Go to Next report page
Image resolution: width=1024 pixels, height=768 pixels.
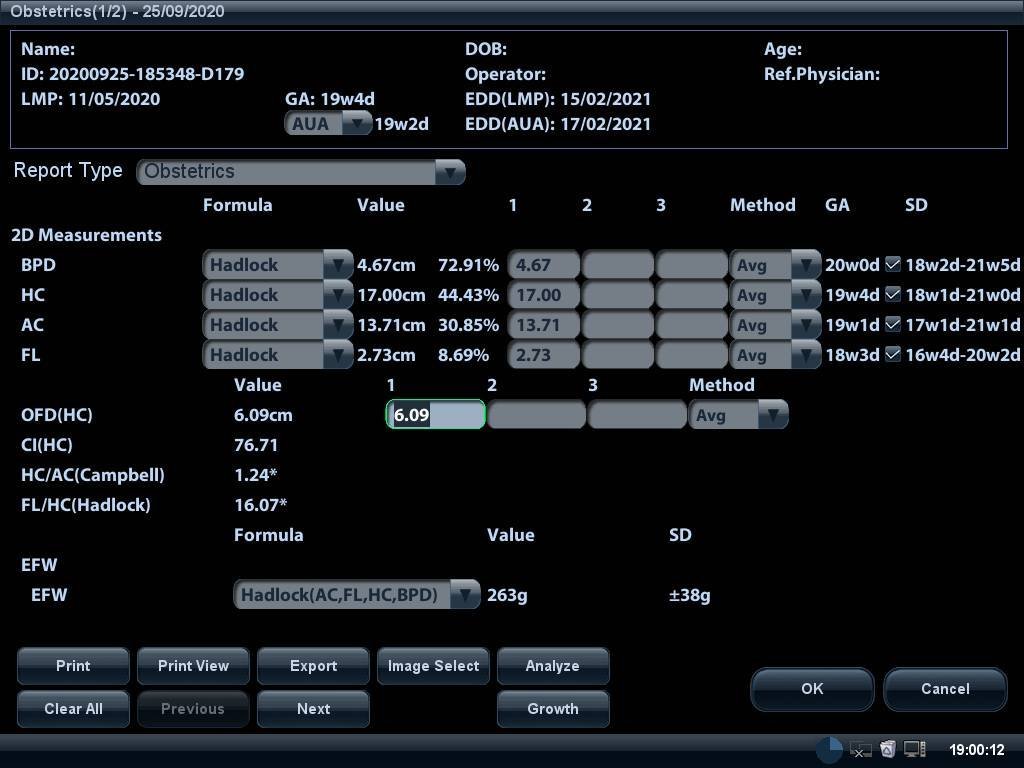[x=313, y=709]
